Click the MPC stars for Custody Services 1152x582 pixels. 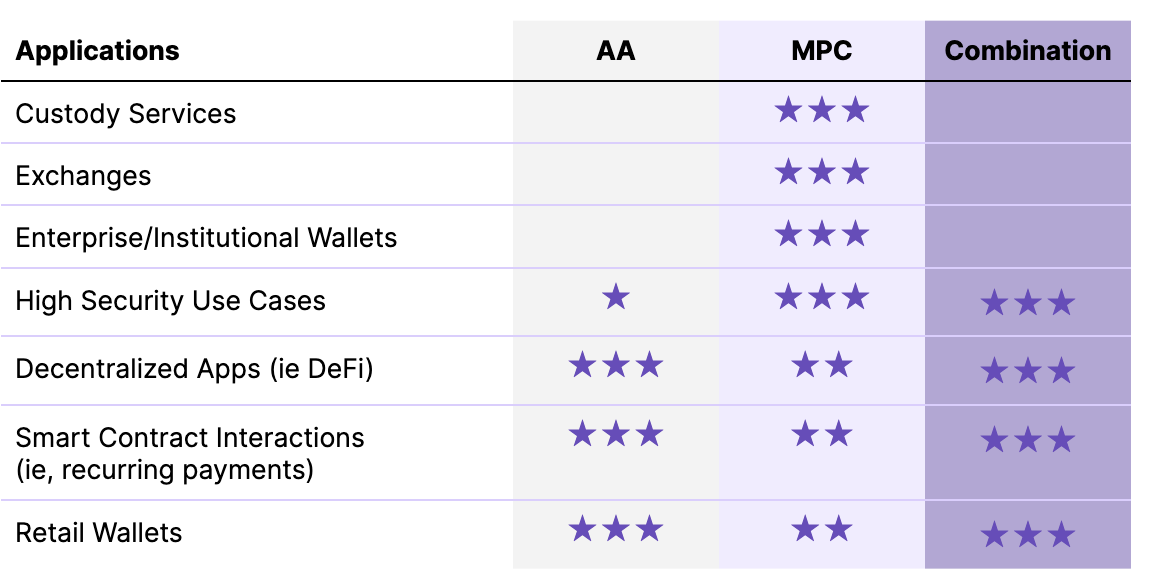(x=821, y=110)
